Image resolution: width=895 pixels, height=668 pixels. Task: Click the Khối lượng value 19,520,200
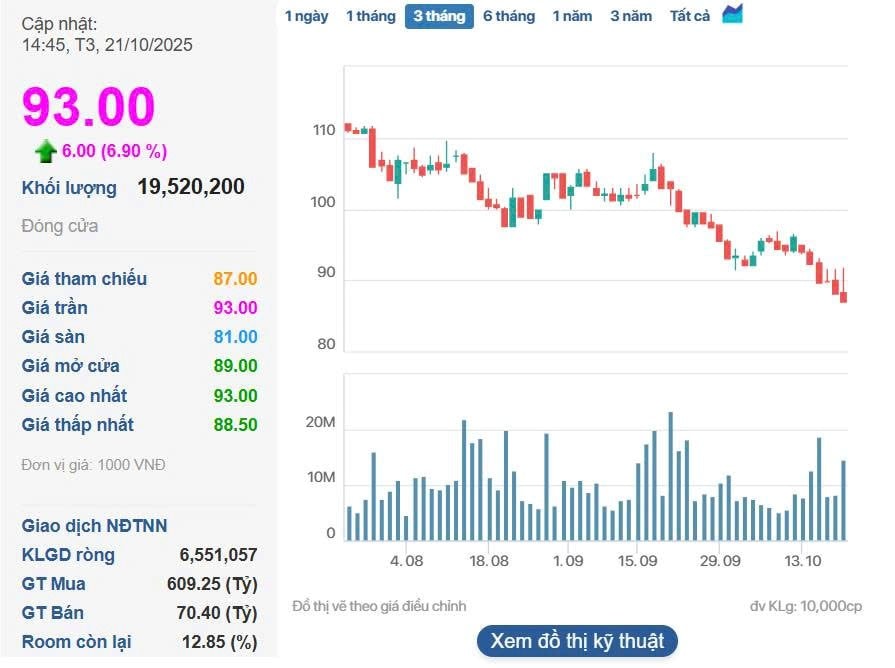point(191,187)
